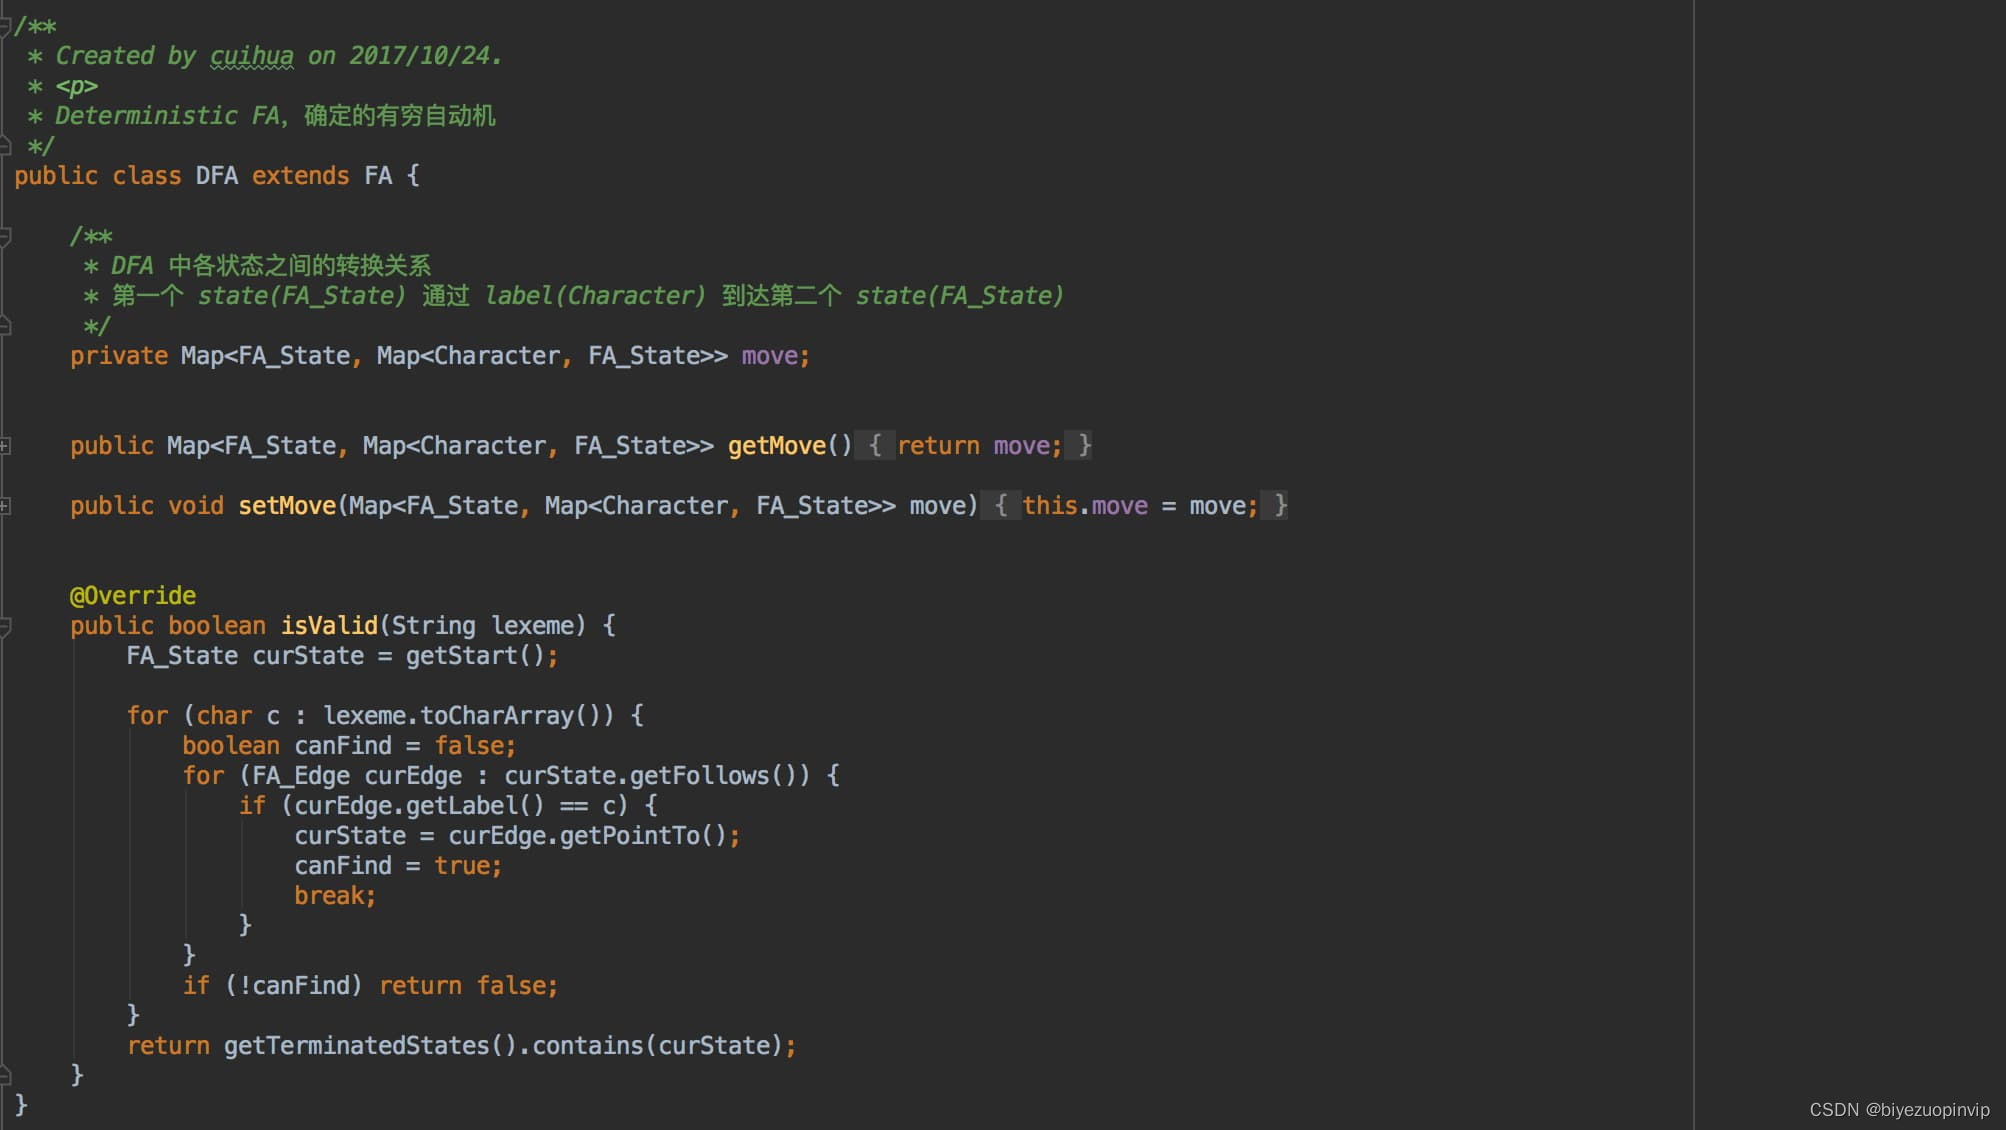Click the break statement inside the loop

pyautogui.click(x=330, y=895)
